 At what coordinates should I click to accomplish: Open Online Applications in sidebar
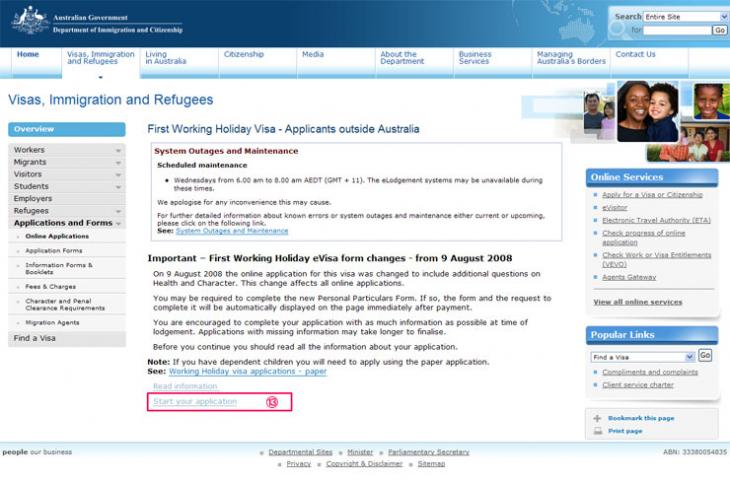click(57, 237)
